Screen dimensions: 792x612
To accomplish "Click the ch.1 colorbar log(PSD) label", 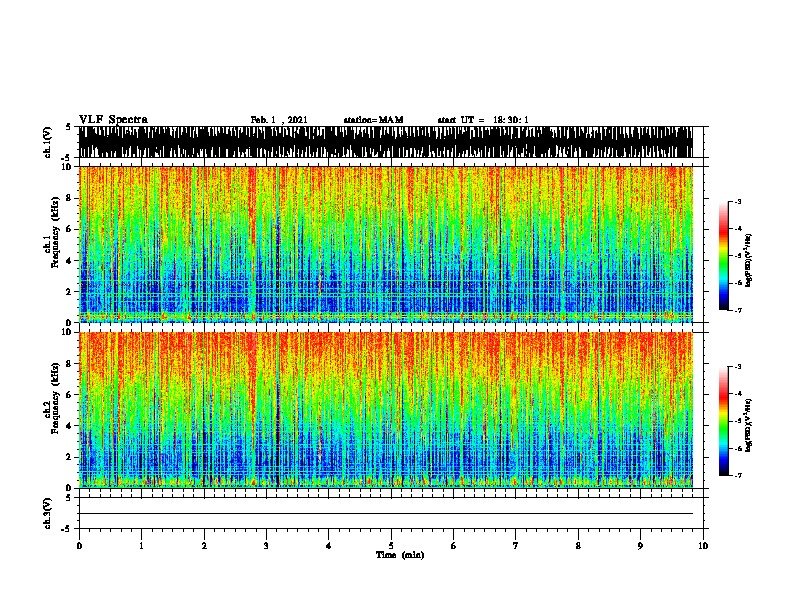I will click(748, 260).
